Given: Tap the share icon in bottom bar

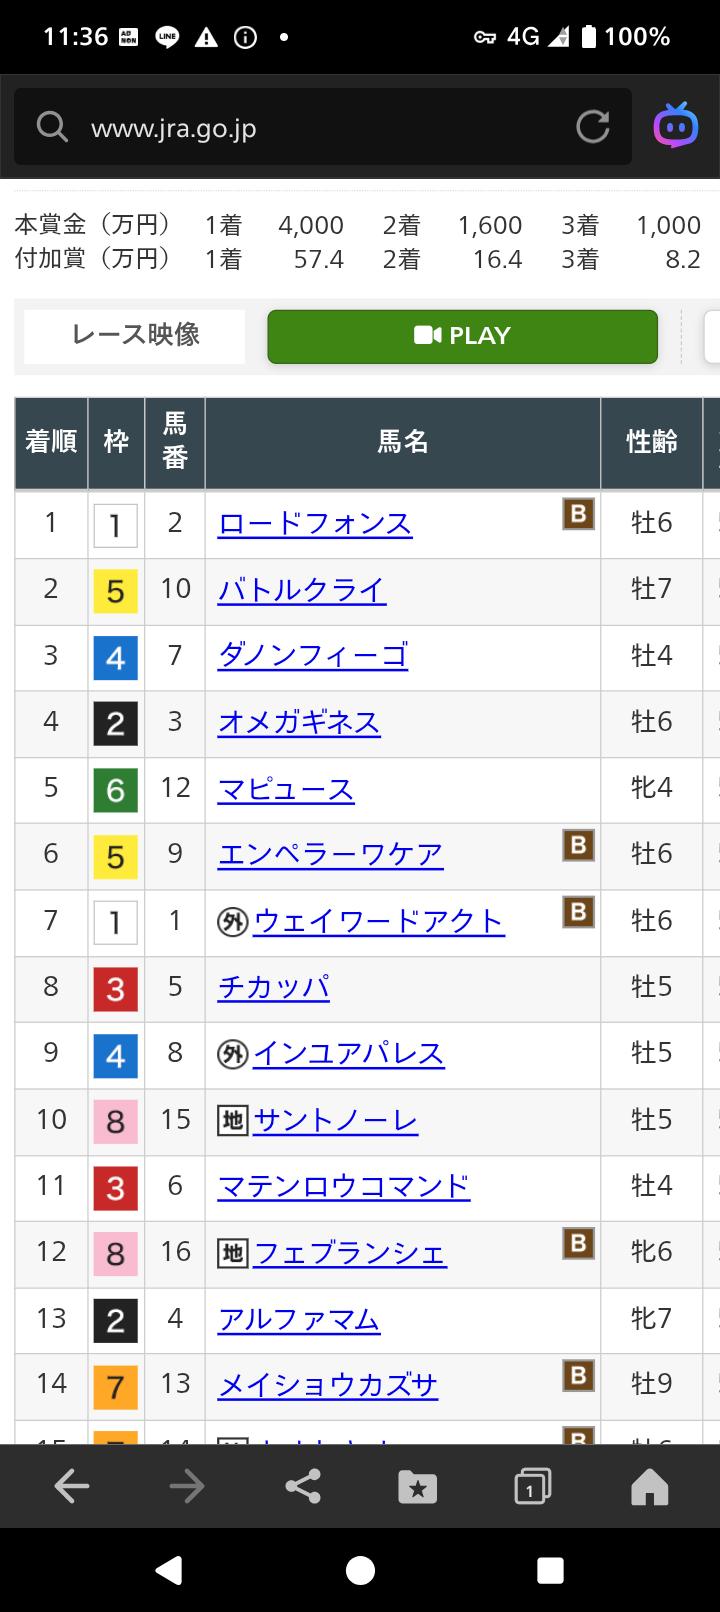Looking at the screenshot, I should [x=302, y=1487].
